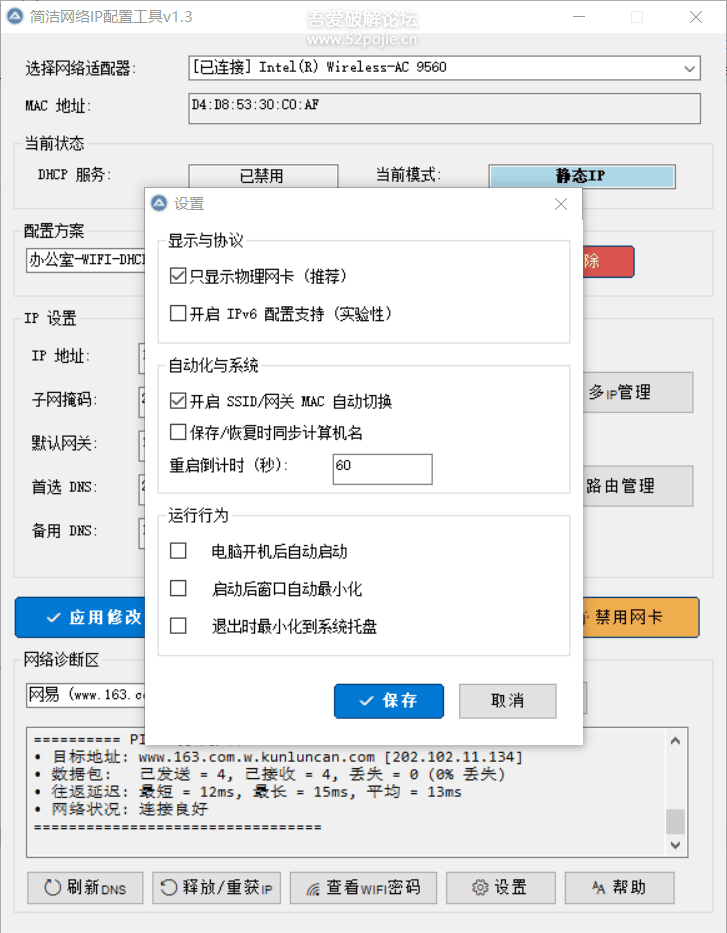Open 设置 with the gear button
The image size is (727, 933).
[500, 888]
